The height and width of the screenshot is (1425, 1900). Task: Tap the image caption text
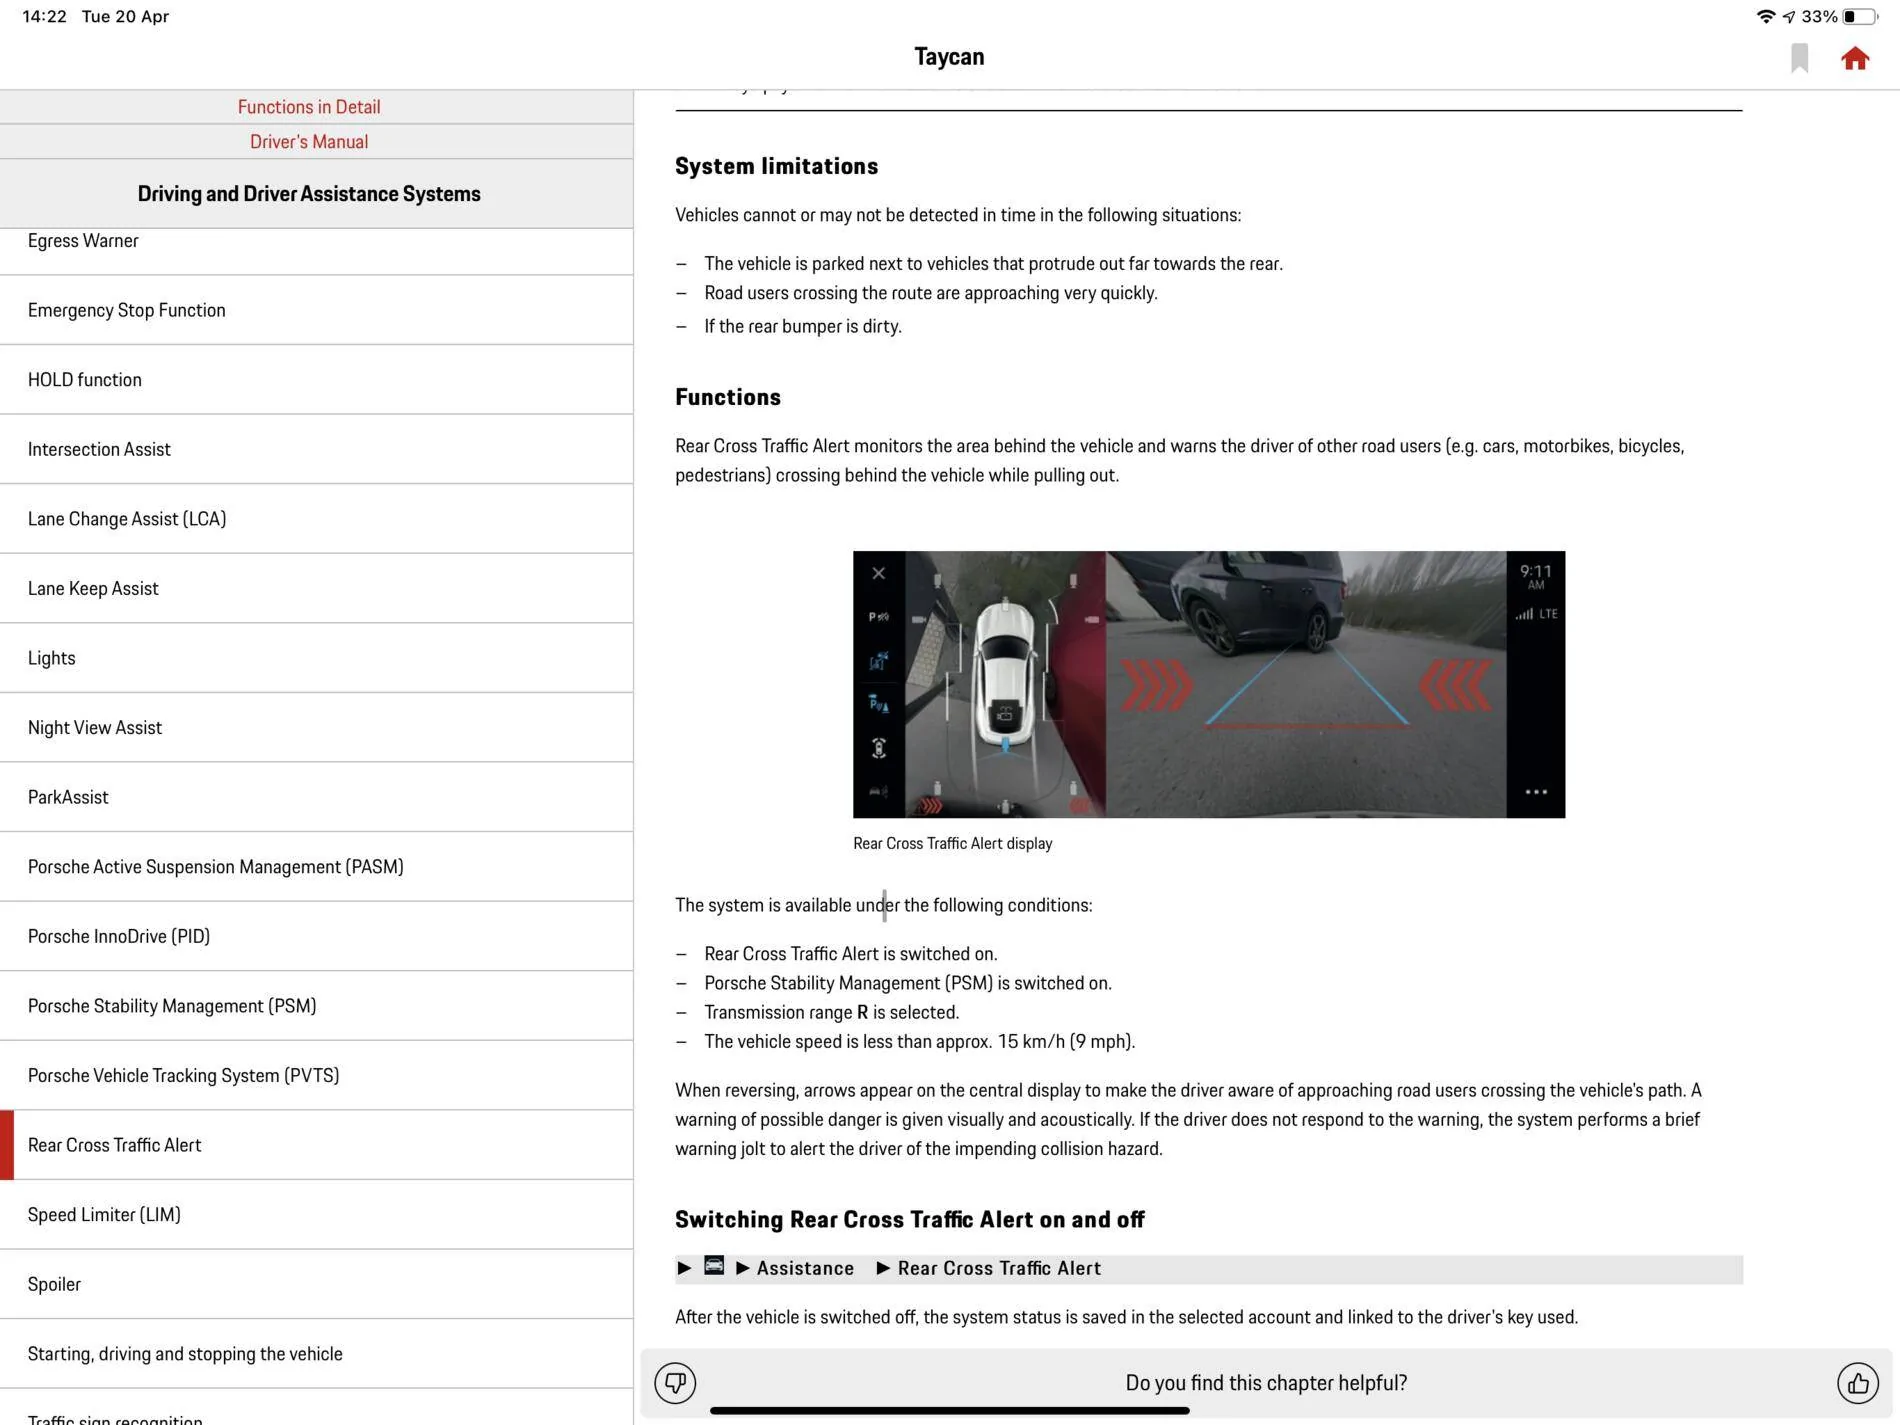(x=952, y=843)
